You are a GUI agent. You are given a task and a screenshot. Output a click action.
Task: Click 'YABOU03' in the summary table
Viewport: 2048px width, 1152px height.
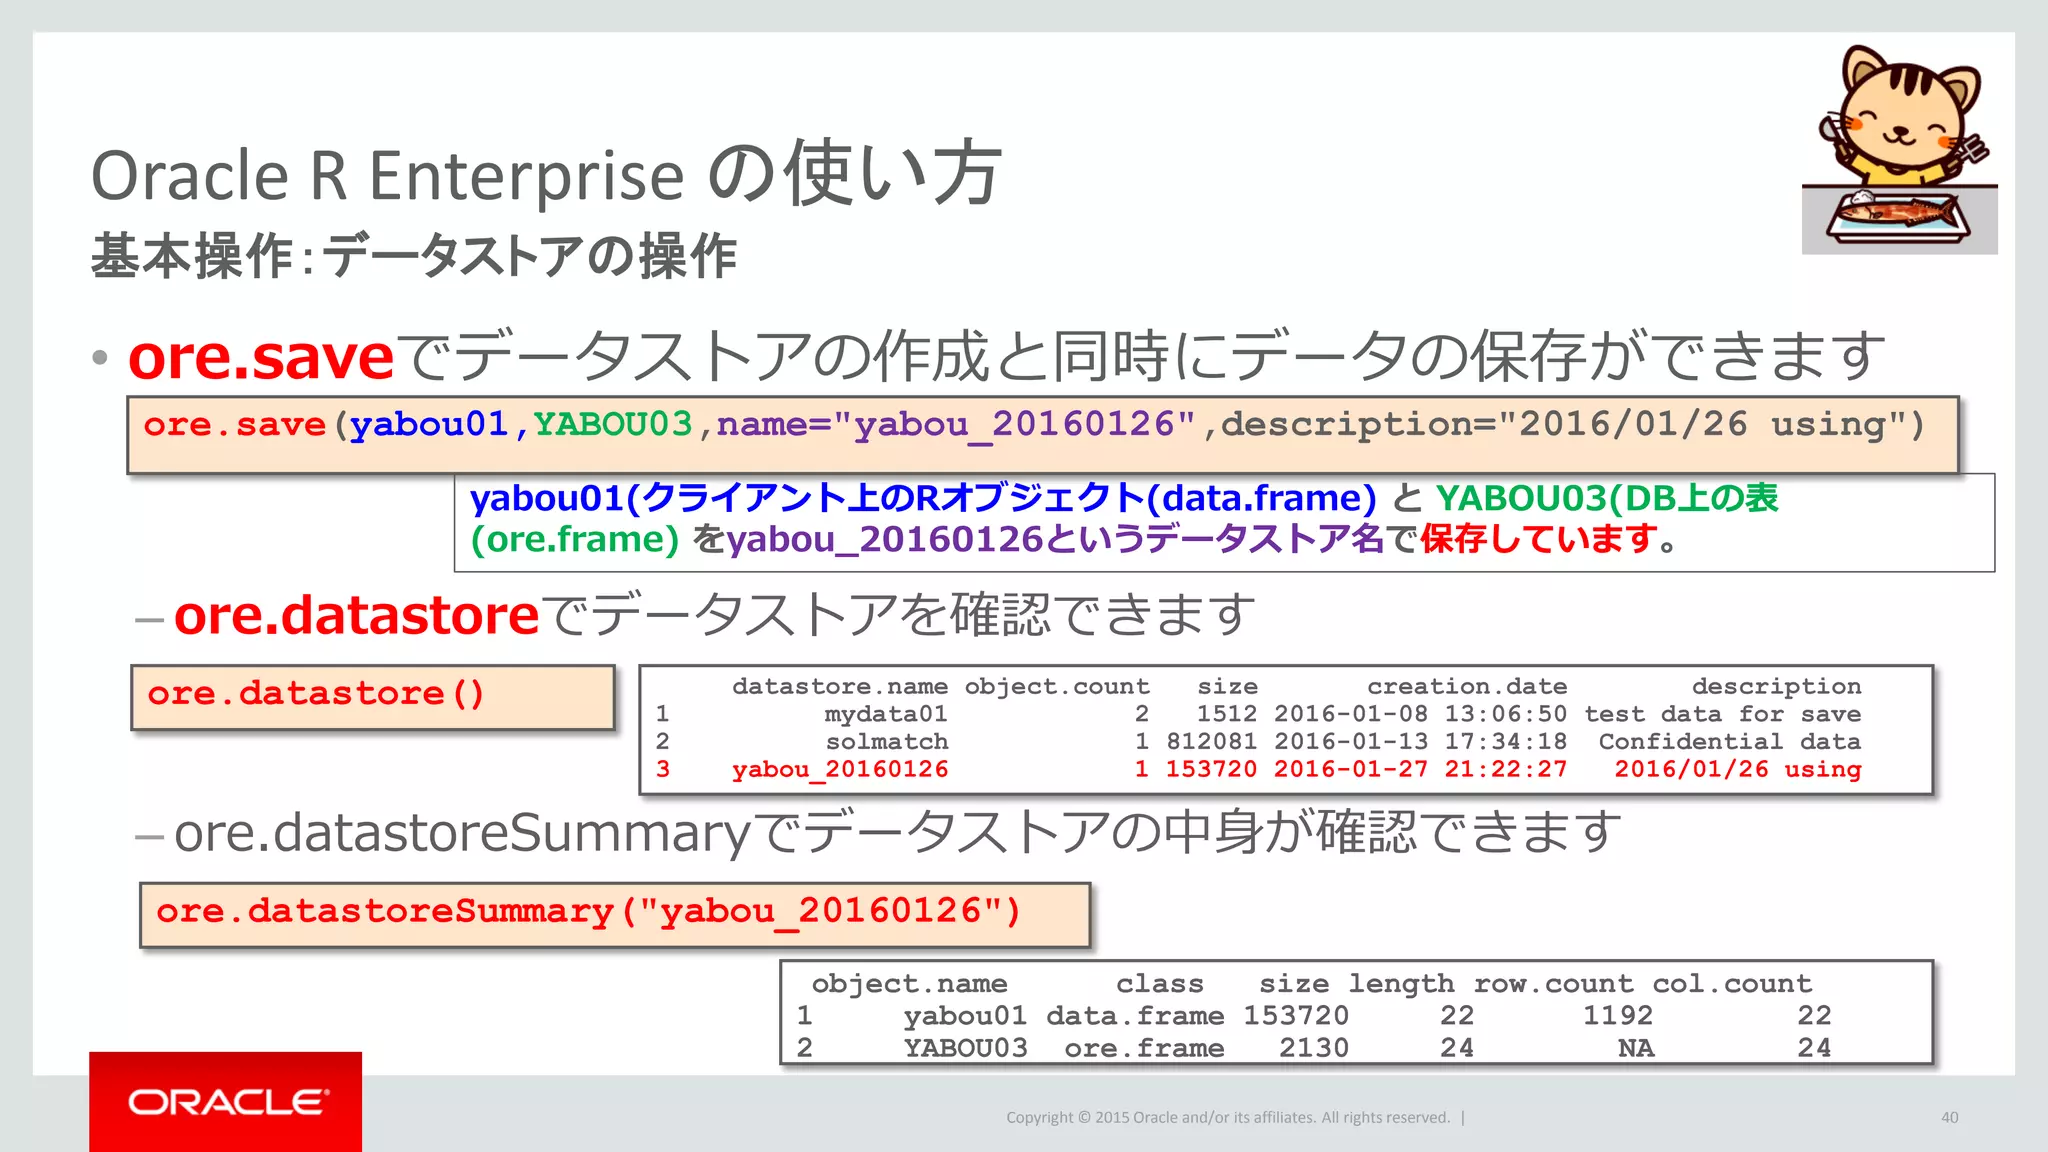click(965, 1048)
